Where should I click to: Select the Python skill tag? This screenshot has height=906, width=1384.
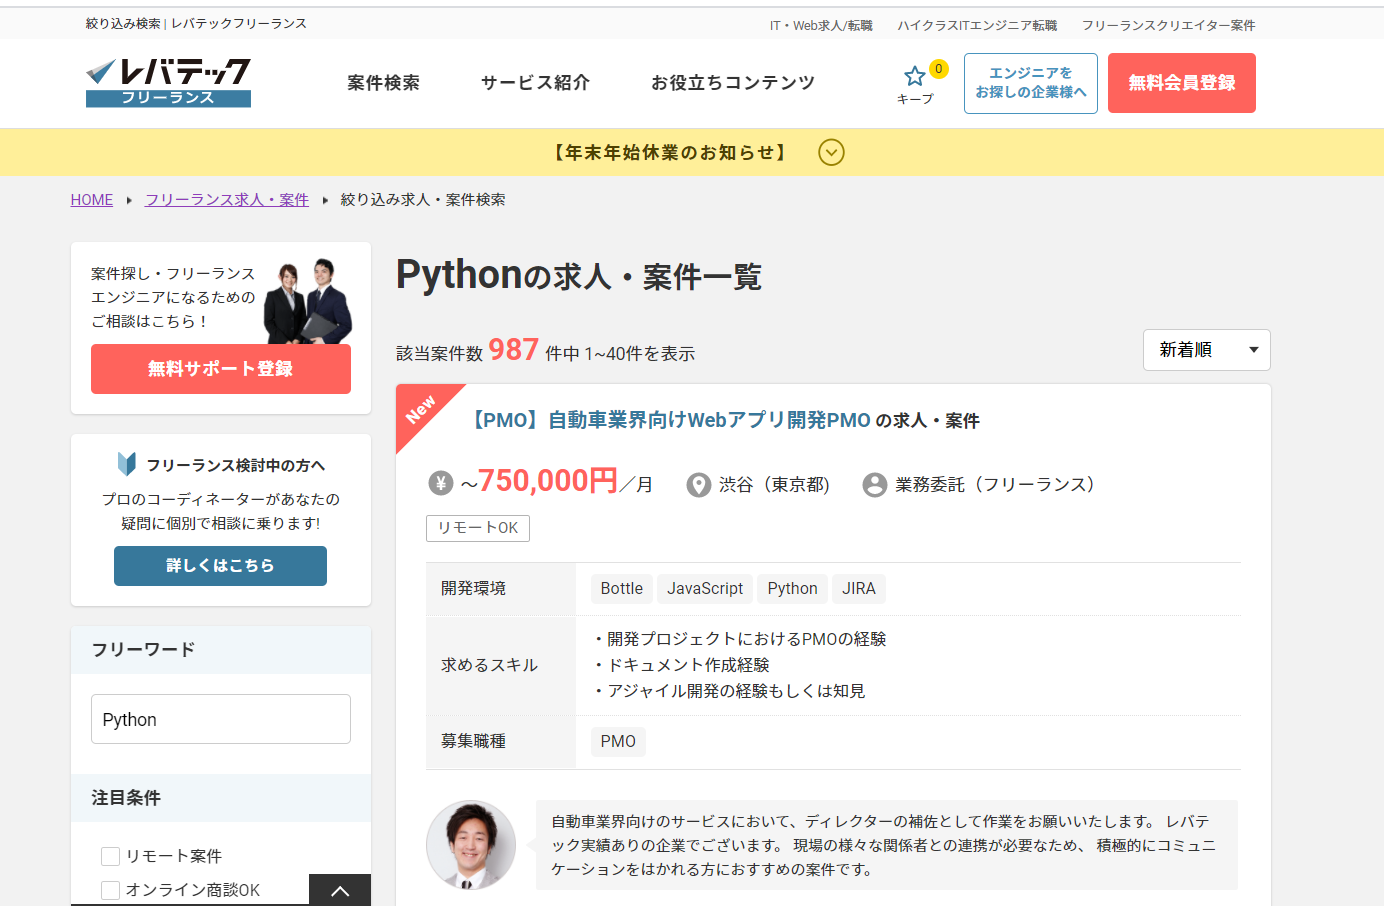point(792,589)
